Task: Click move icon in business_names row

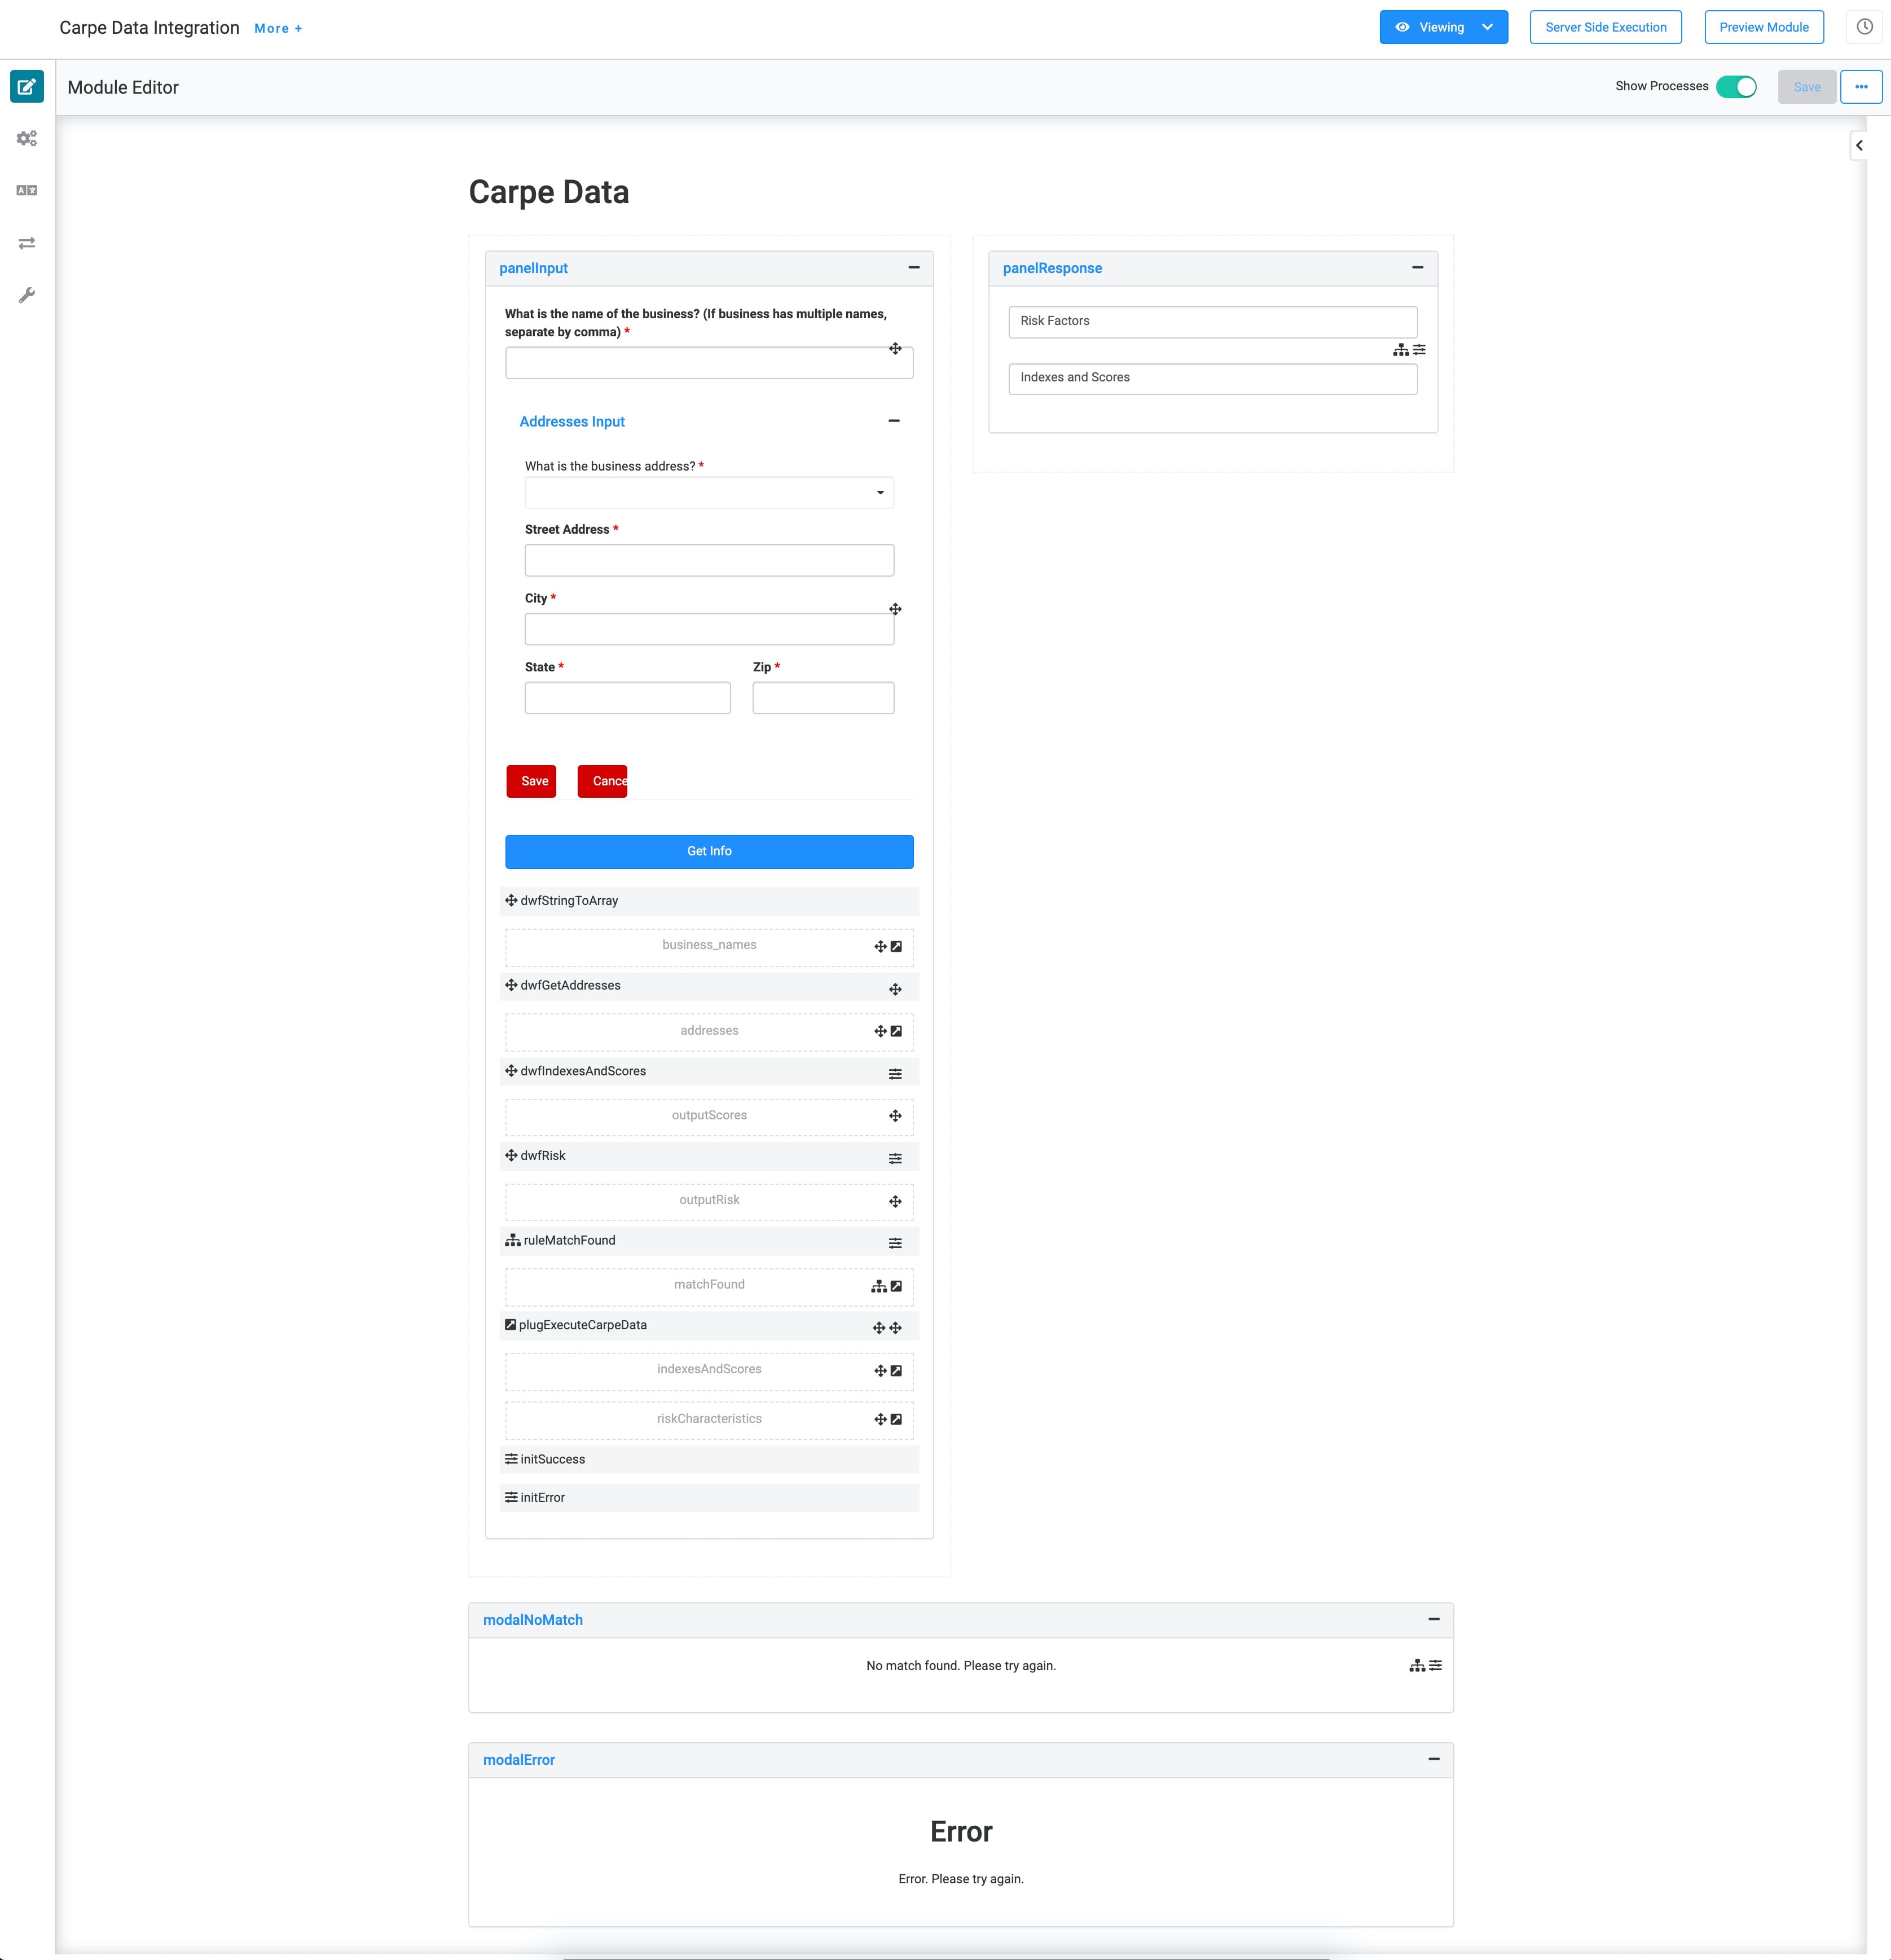Action: [880, 946]
